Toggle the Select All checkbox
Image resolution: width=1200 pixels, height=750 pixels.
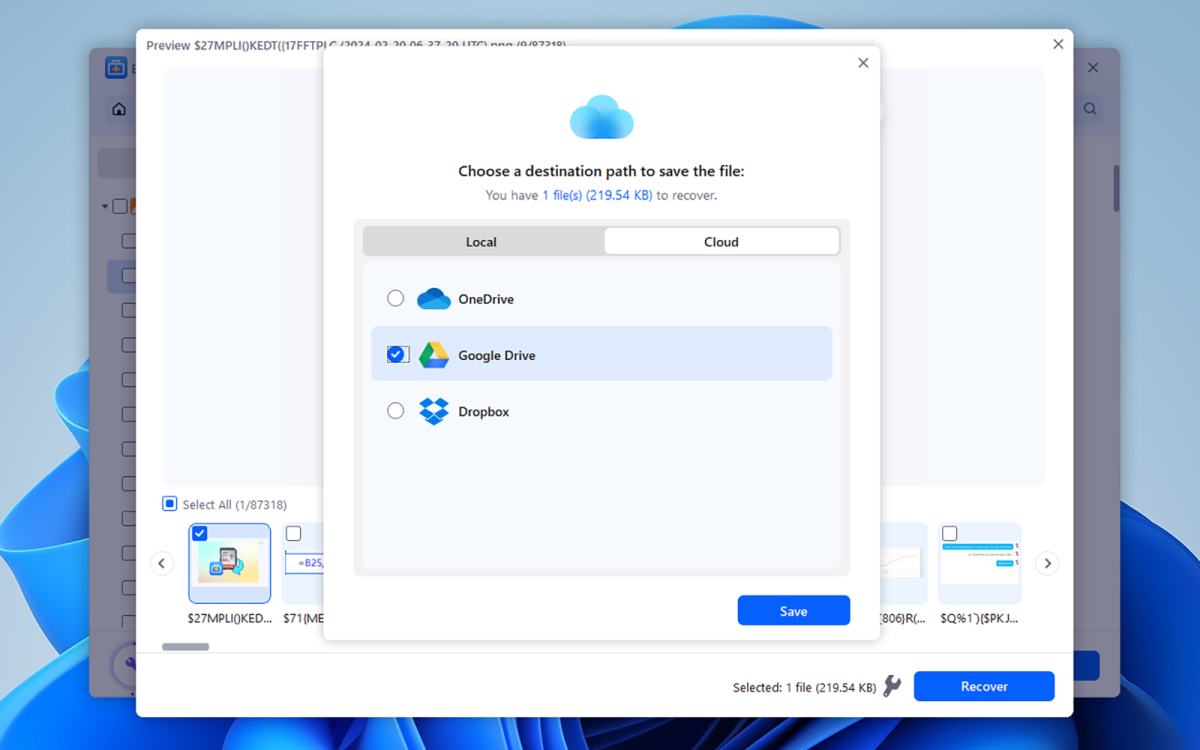pyautogui.click(x=170, y=504)
